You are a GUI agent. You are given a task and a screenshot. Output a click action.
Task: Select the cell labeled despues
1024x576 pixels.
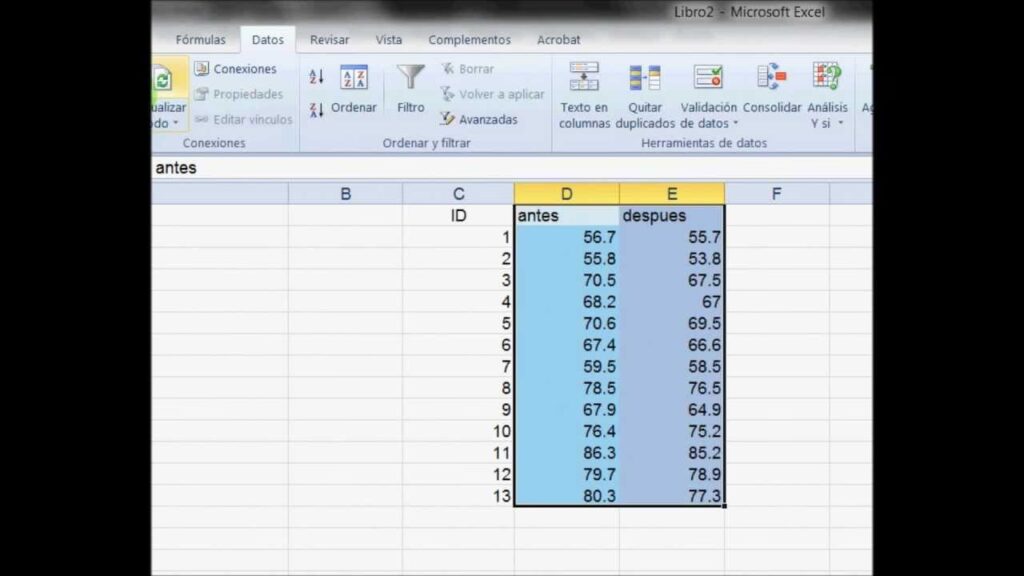pos(672,215)
